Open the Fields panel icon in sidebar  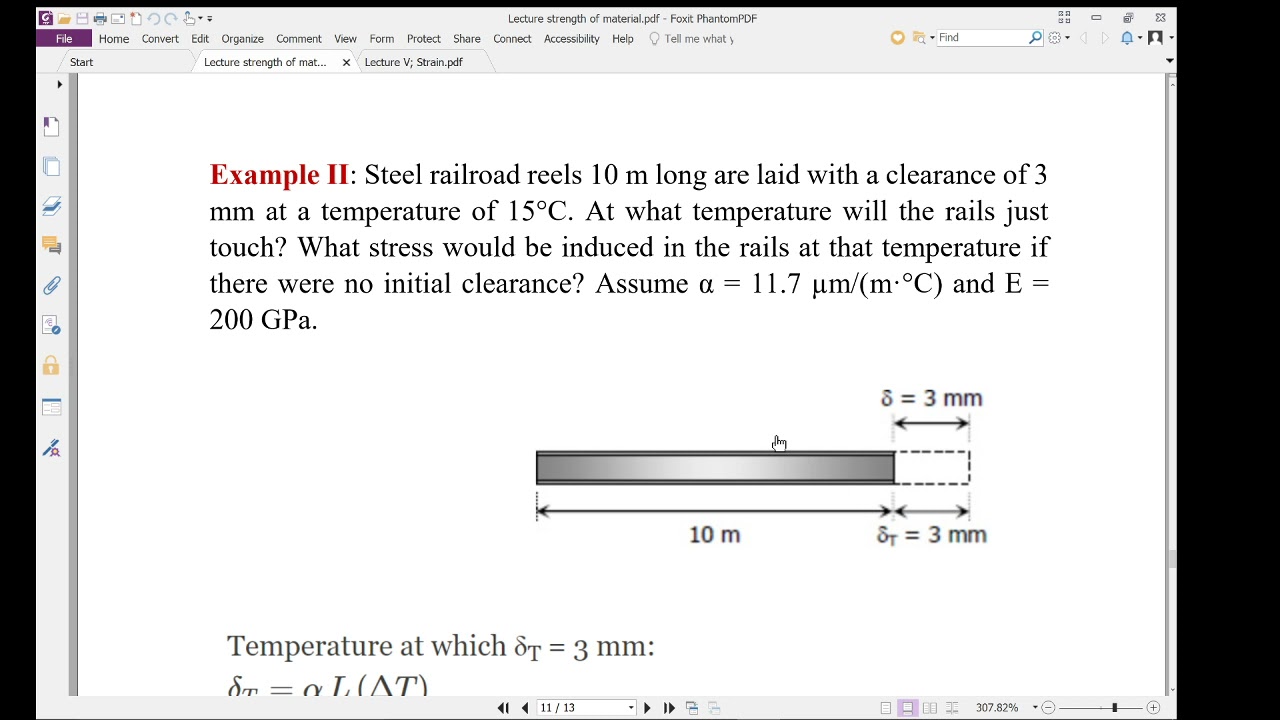(x=52, y=407)
